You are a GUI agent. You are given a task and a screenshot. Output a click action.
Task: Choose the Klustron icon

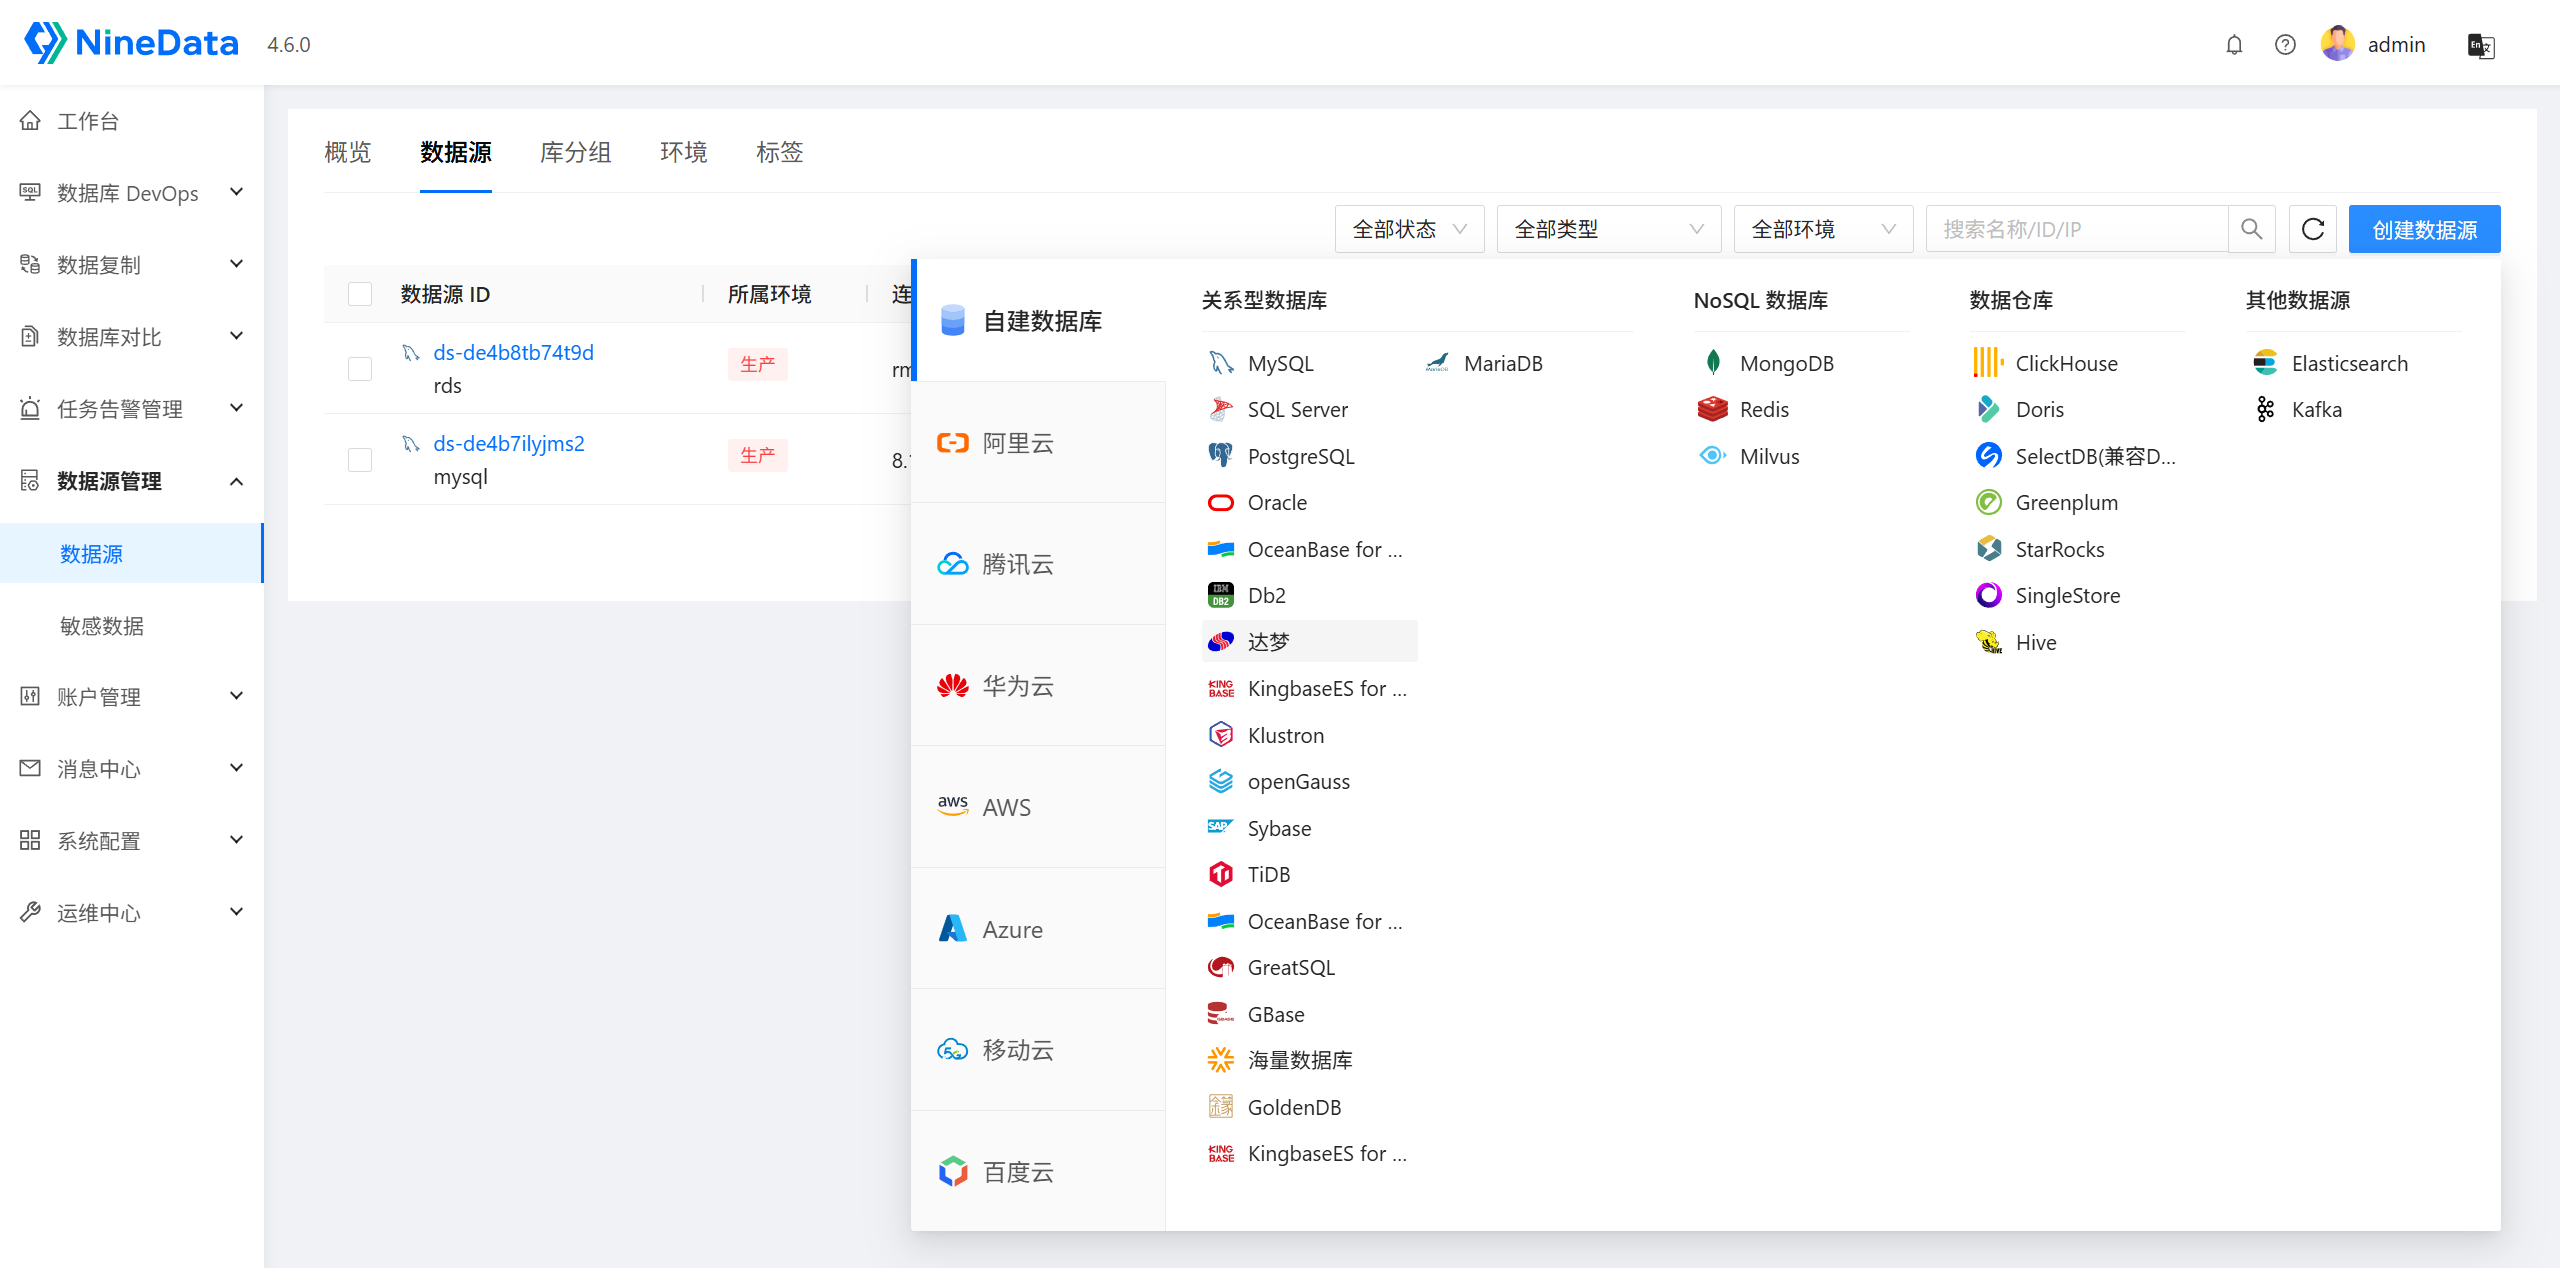[x=1221, y=735]
